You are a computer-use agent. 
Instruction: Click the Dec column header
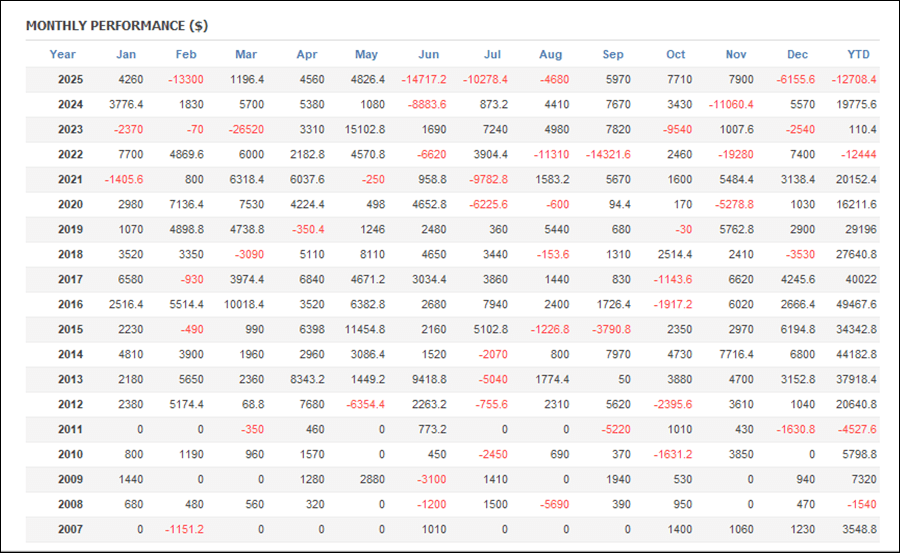click(798, 54)
